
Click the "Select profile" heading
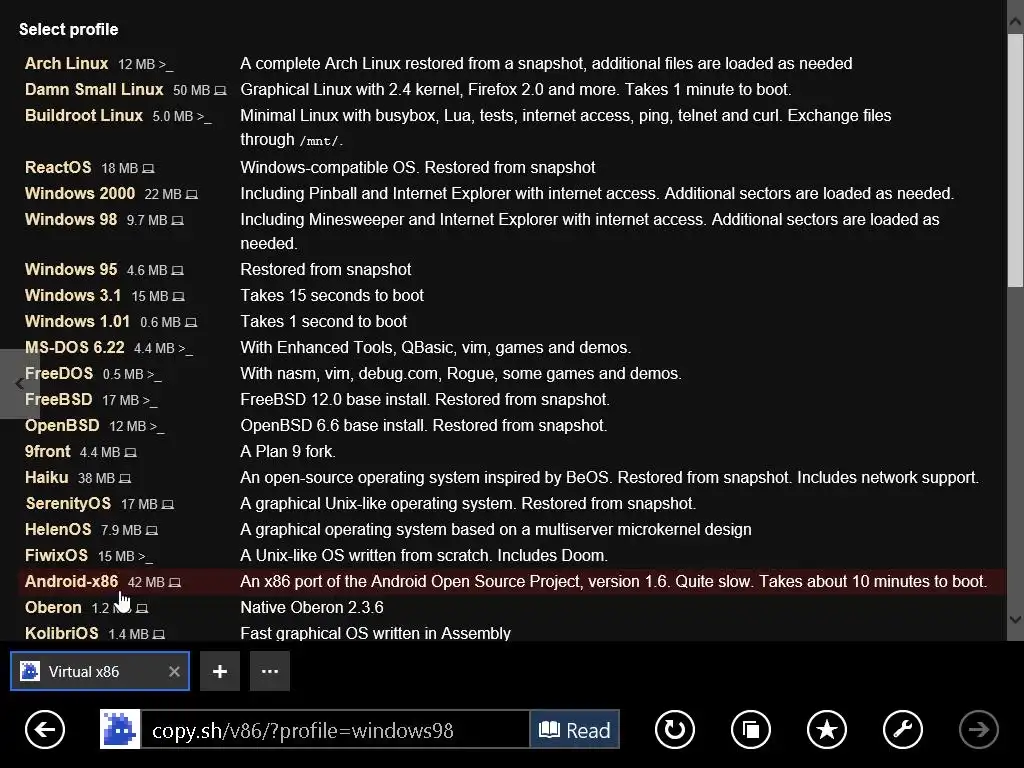[69, 29]
